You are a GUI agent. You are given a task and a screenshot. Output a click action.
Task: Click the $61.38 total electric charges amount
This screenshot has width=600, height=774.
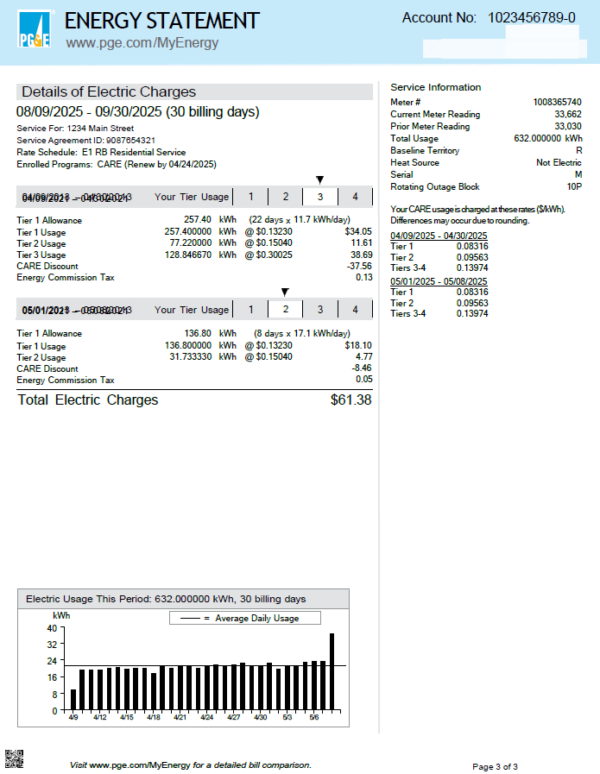pos(351,400)
